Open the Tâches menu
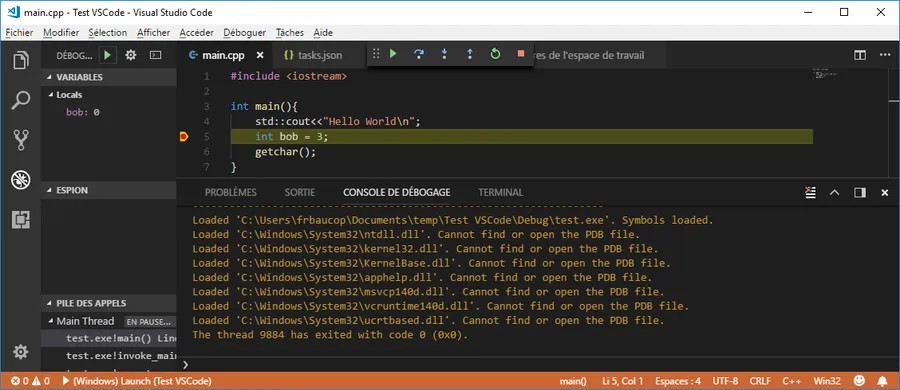 (290, 33)
